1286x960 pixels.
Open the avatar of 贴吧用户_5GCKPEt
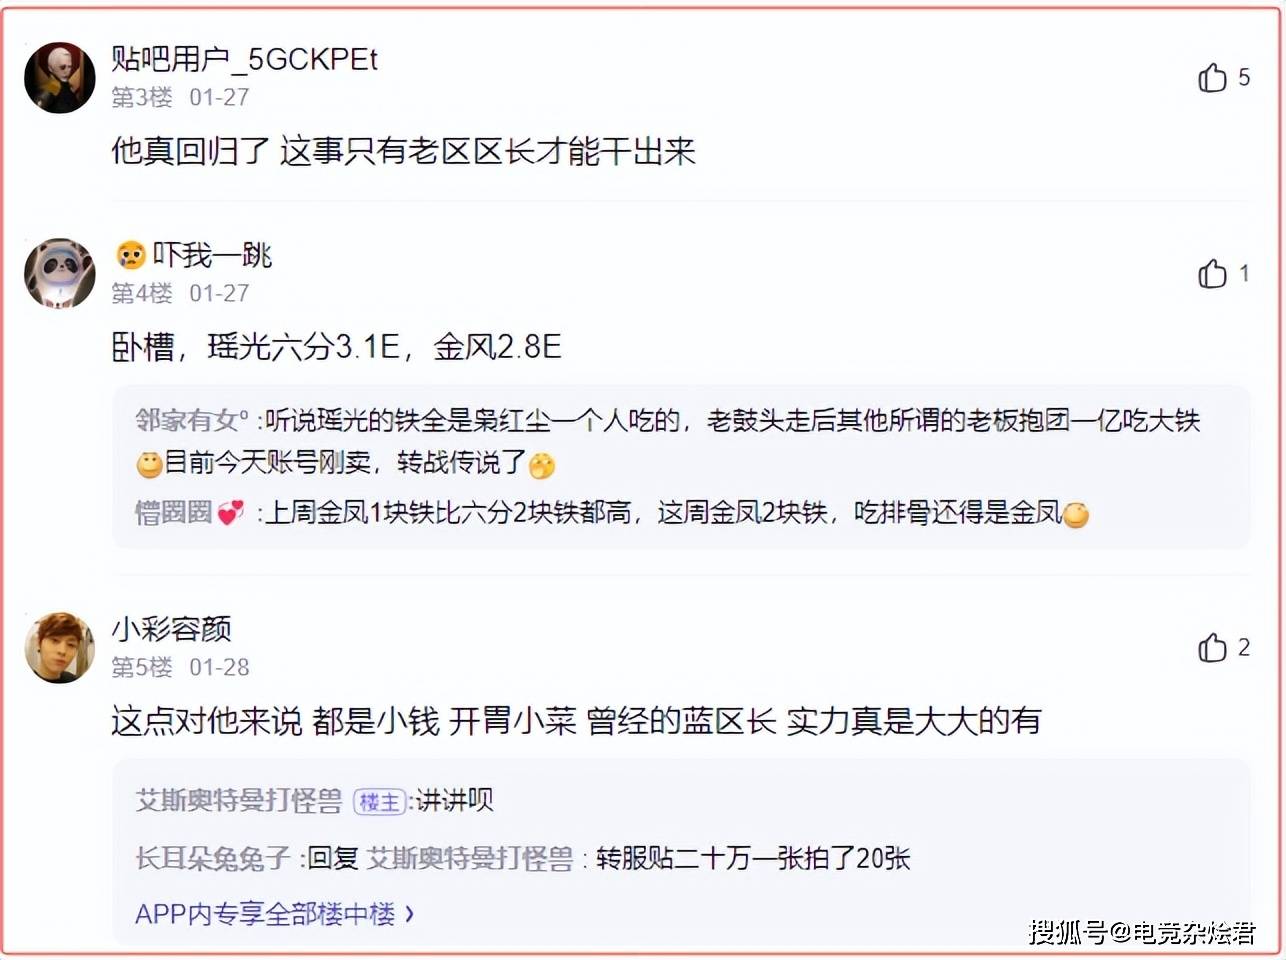coord(60,78)
